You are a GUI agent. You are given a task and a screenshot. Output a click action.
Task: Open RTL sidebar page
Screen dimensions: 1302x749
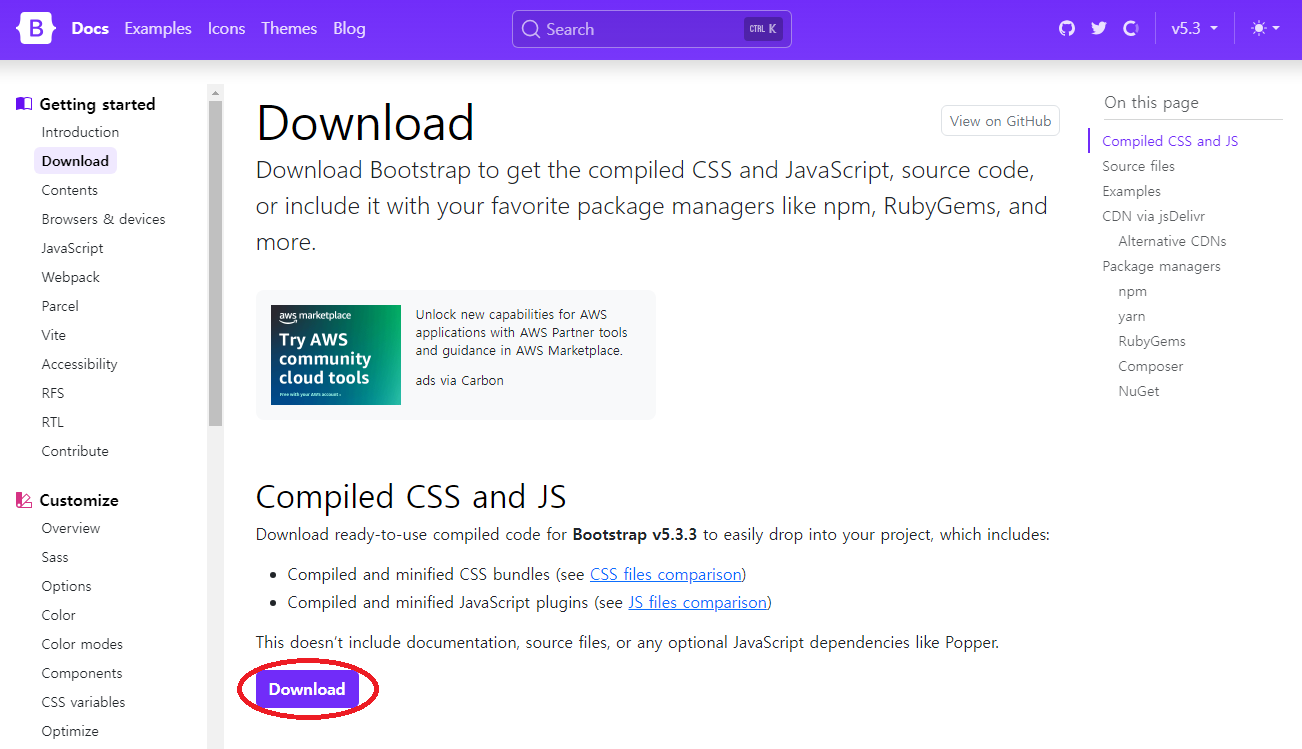tap(52, 422)
